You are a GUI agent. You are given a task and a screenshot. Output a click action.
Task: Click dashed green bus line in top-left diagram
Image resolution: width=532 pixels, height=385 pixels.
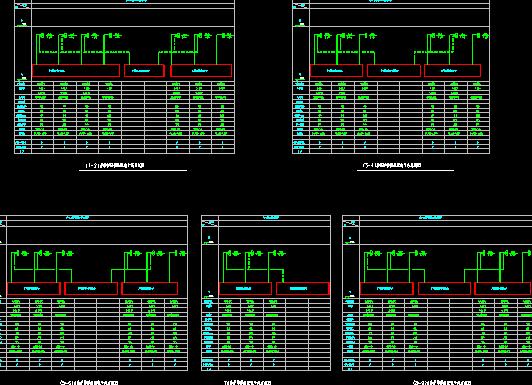pyautogui.click(x=84, y=52)
